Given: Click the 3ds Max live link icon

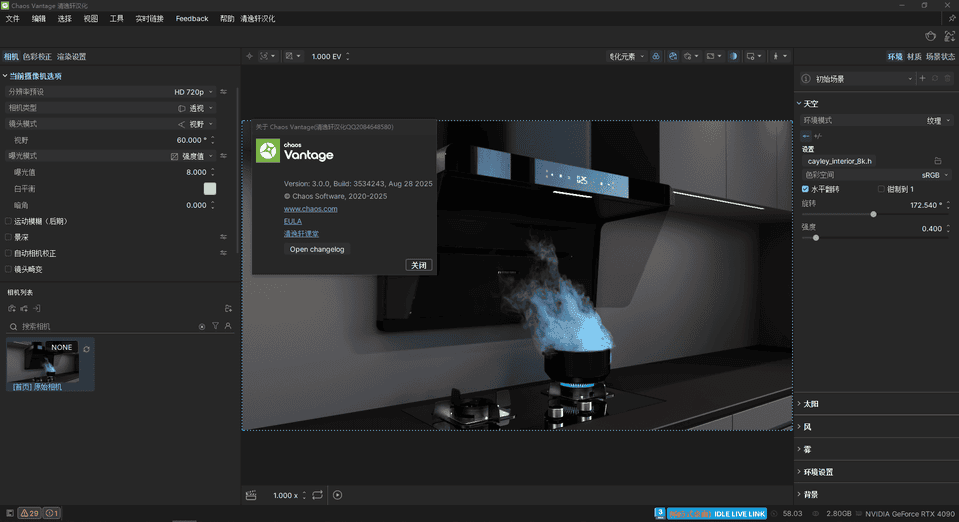Looking at the screenshot, I should [x=659, y=513].
